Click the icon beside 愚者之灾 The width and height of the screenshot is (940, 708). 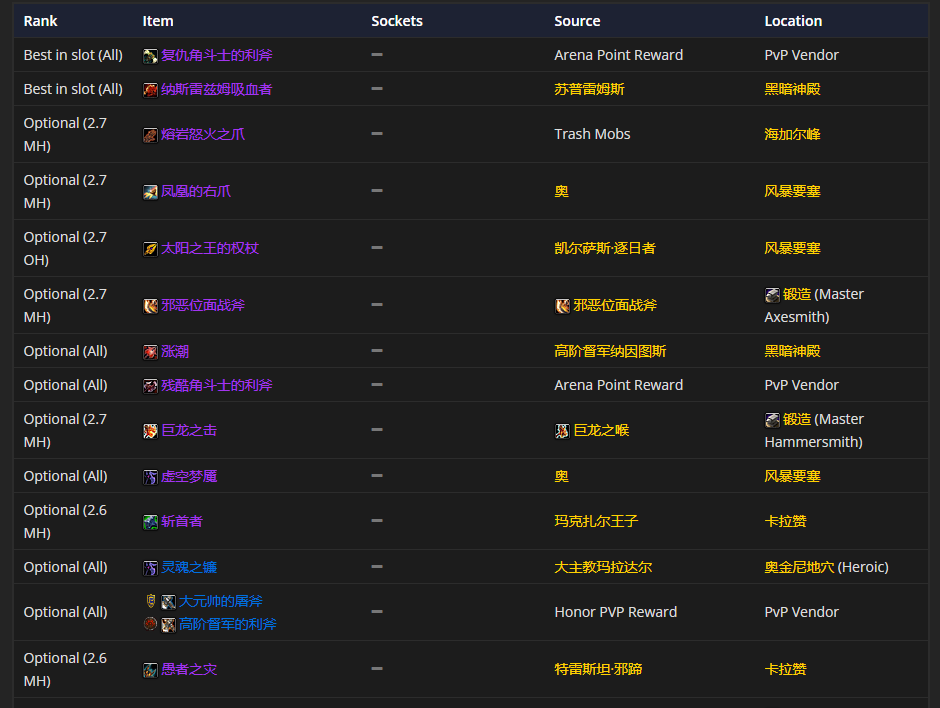pyautogui.click(x=150, y=670)
